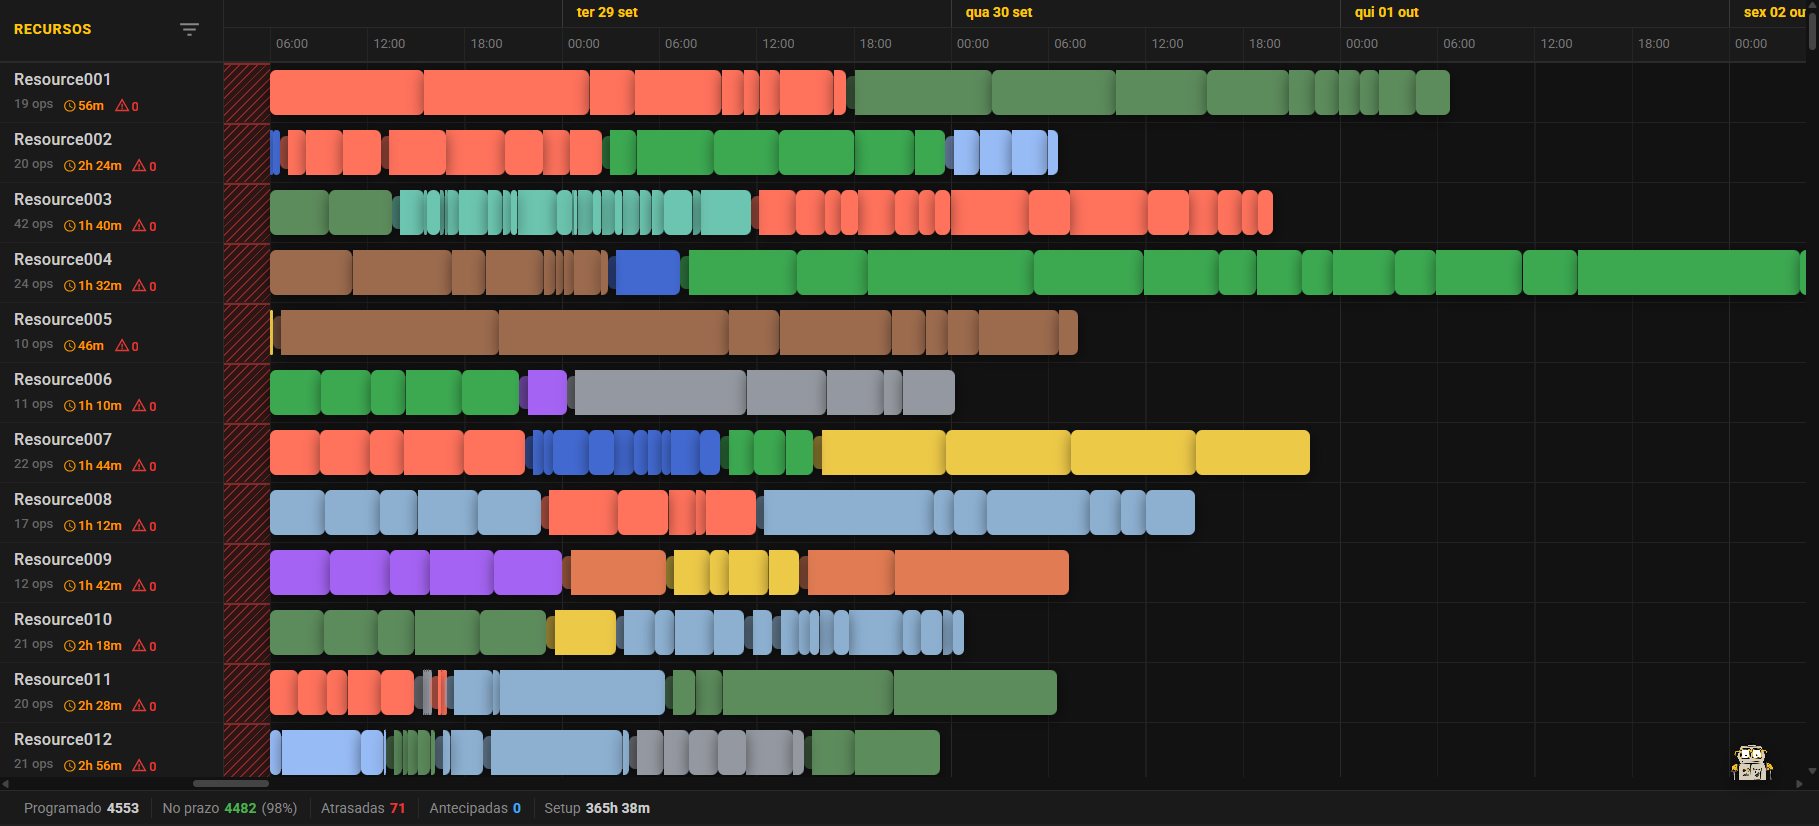Click '42 ops' under Resource003
Image resolution: width=1819 pixels, height=826 pixels.
click(33, 224)
